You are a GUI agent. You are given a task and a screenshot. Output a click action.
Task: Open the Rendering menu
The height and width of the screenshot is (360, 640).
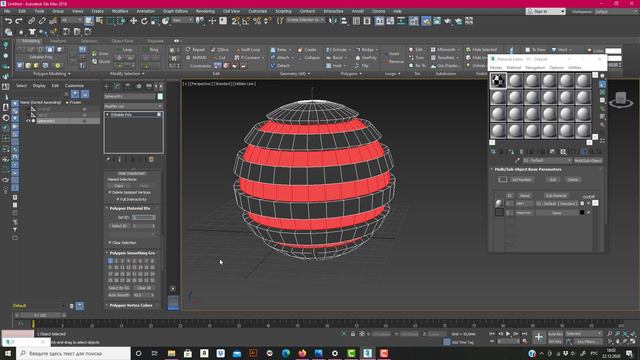pos(205,11)
